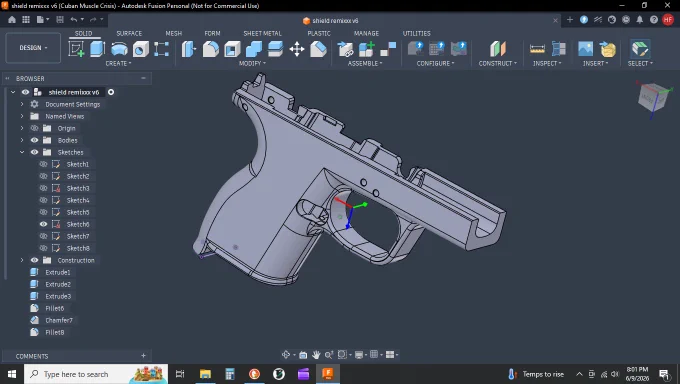This screenshot has height=384, width=680.
Task: Open the Orbit navigation tool
Action: 286,354
